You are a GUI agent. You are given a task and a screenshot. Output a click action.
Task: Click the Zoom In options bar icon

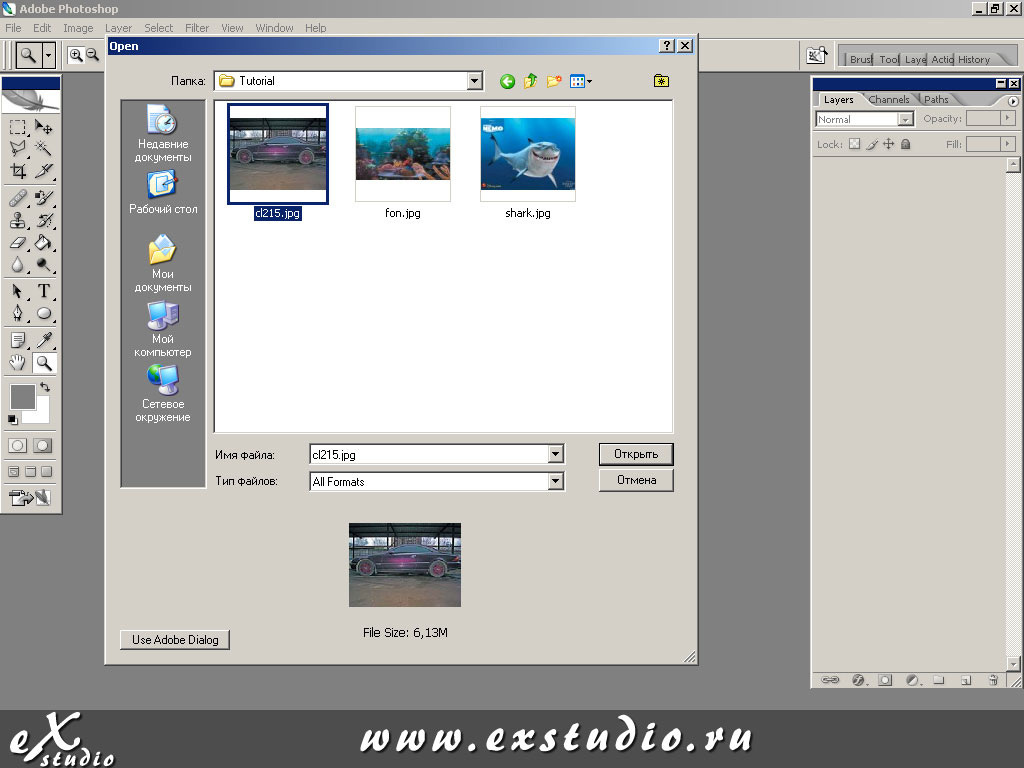(x=76, y=56)
